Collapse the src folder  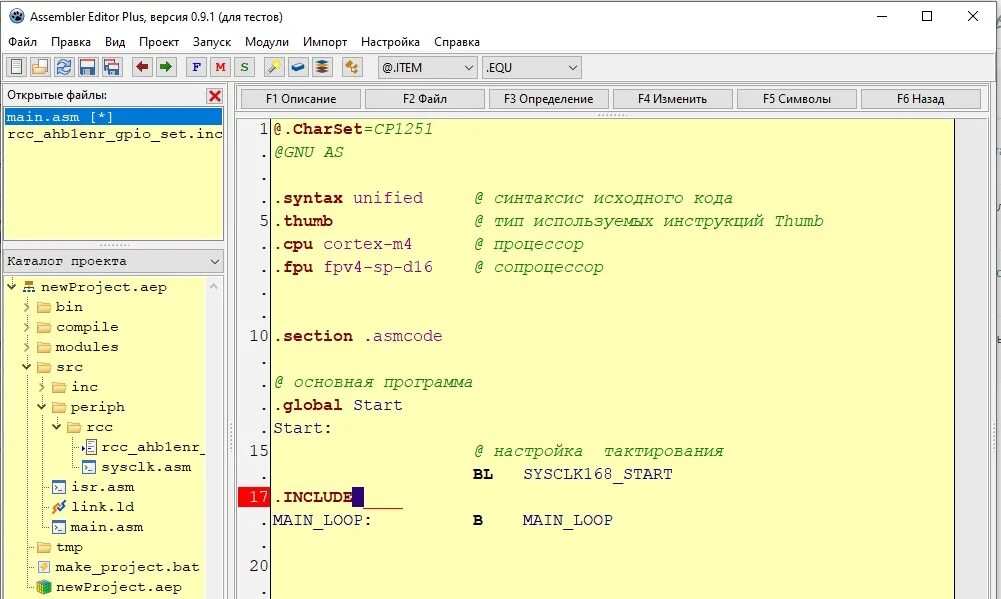(x=26, y=367)
